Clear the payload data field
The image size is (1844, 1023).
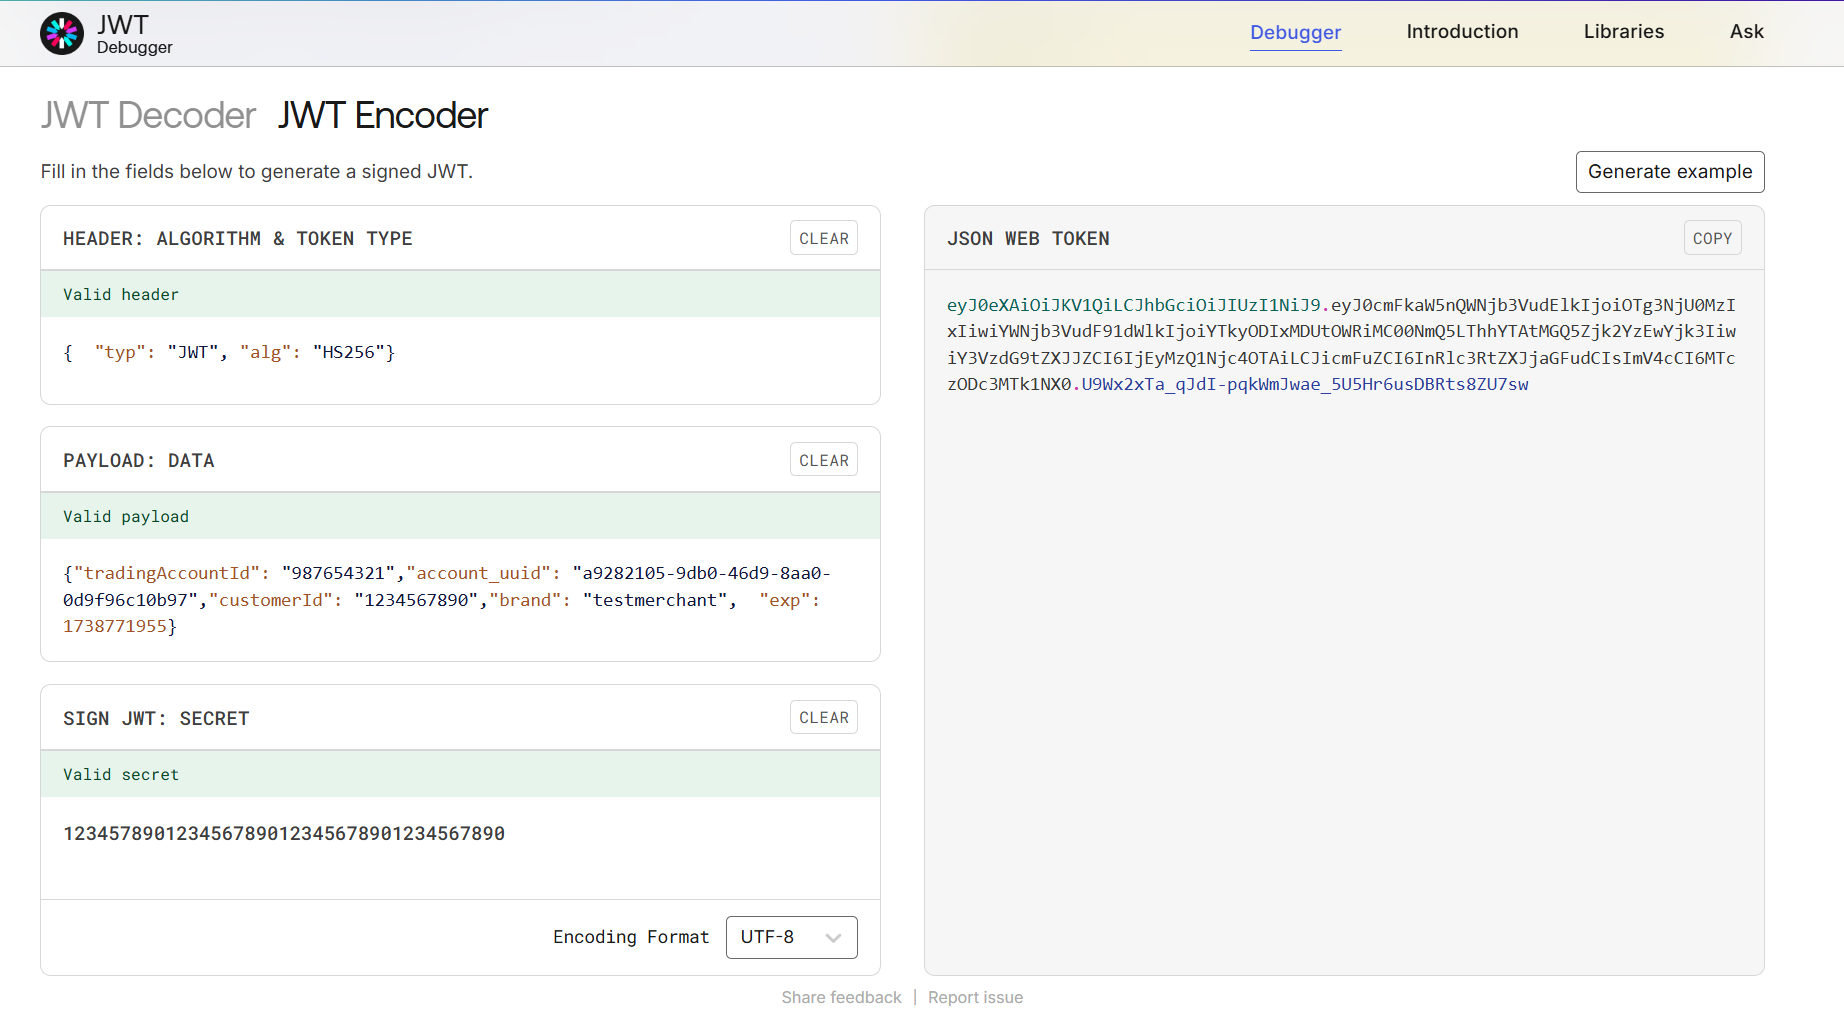[823, 460]
